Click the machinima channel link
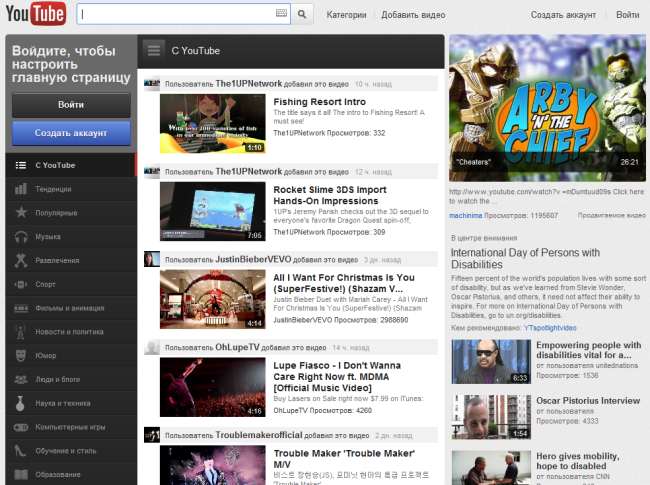The height and width of the screenshot is (485, 650). pyautogui.click(x=466, y=216)
